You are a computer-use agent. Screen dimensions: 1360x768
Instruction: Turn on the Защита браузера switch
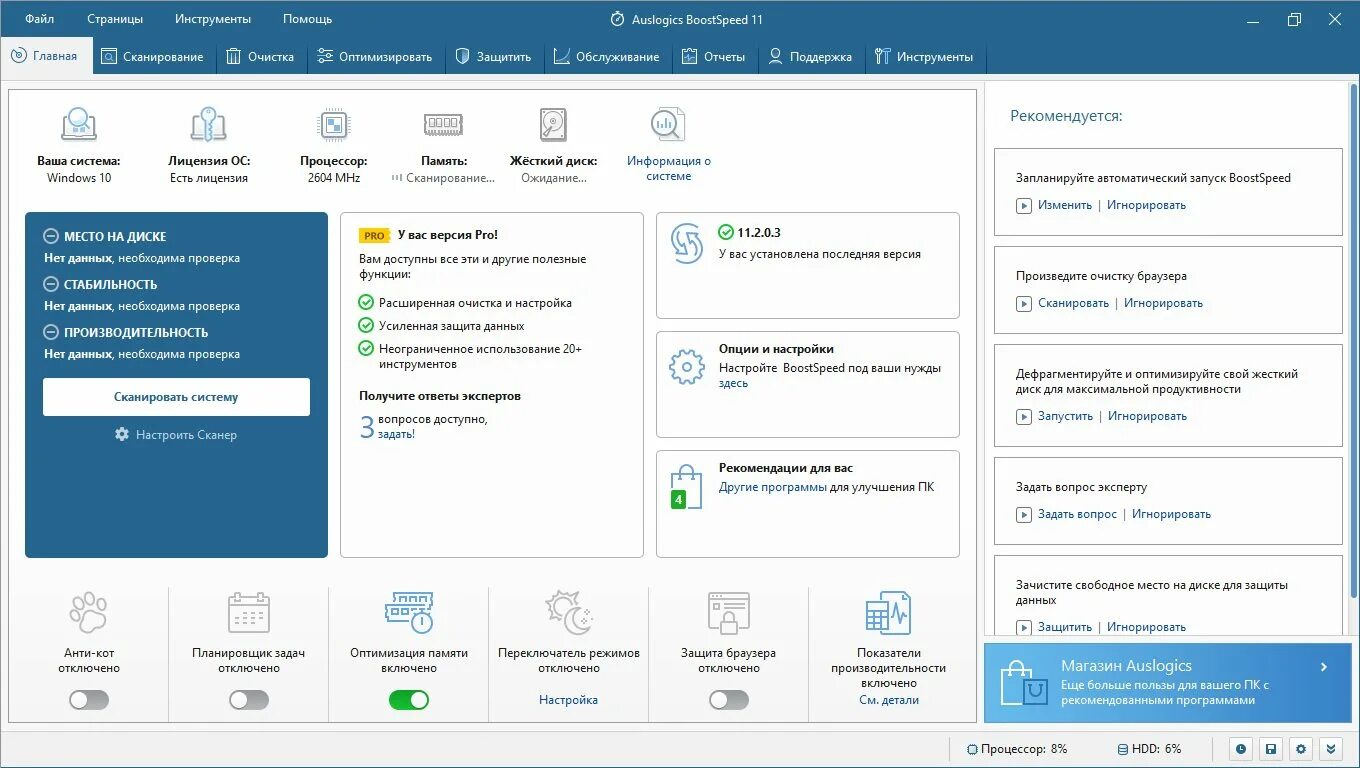(x=729, y=700)
